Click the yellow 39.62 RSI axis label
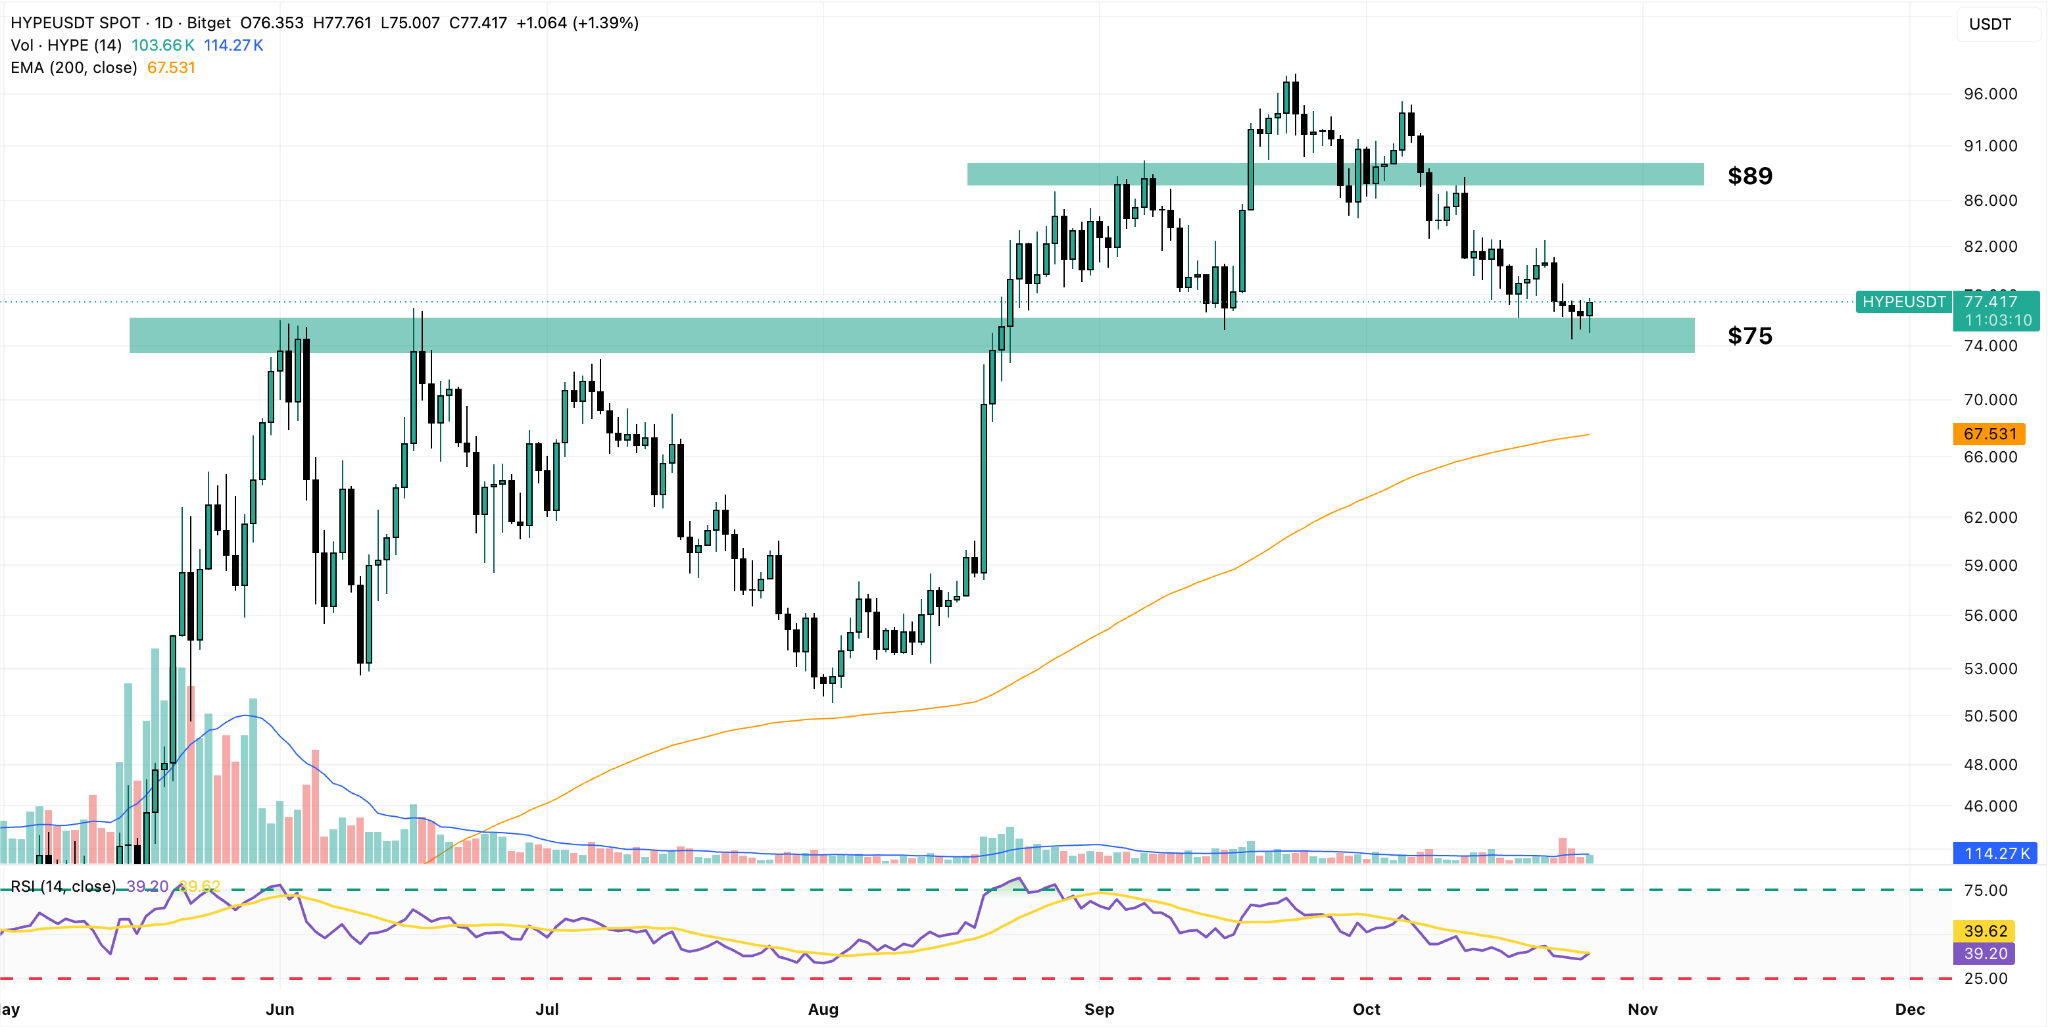The width and height of the screenshot is (2048, 1027). [x=1985, y=931]
